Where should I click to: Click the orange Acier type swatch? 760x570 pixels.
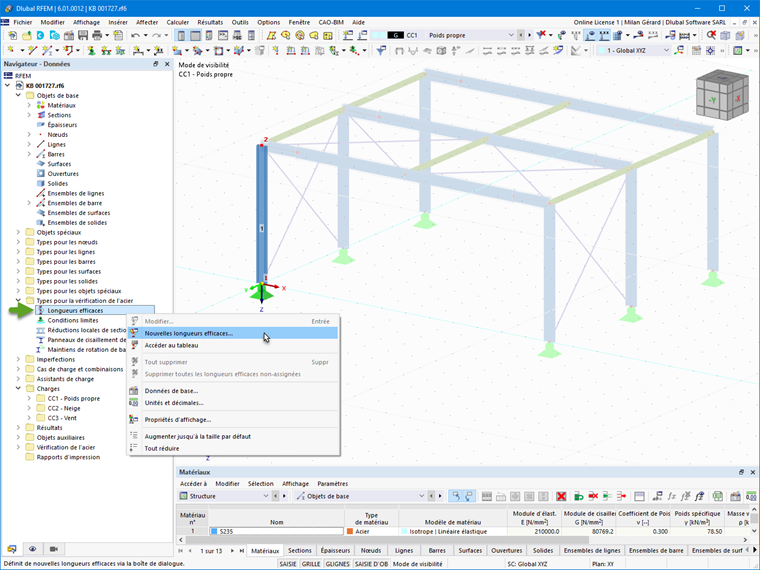click(x=350, y=531)
